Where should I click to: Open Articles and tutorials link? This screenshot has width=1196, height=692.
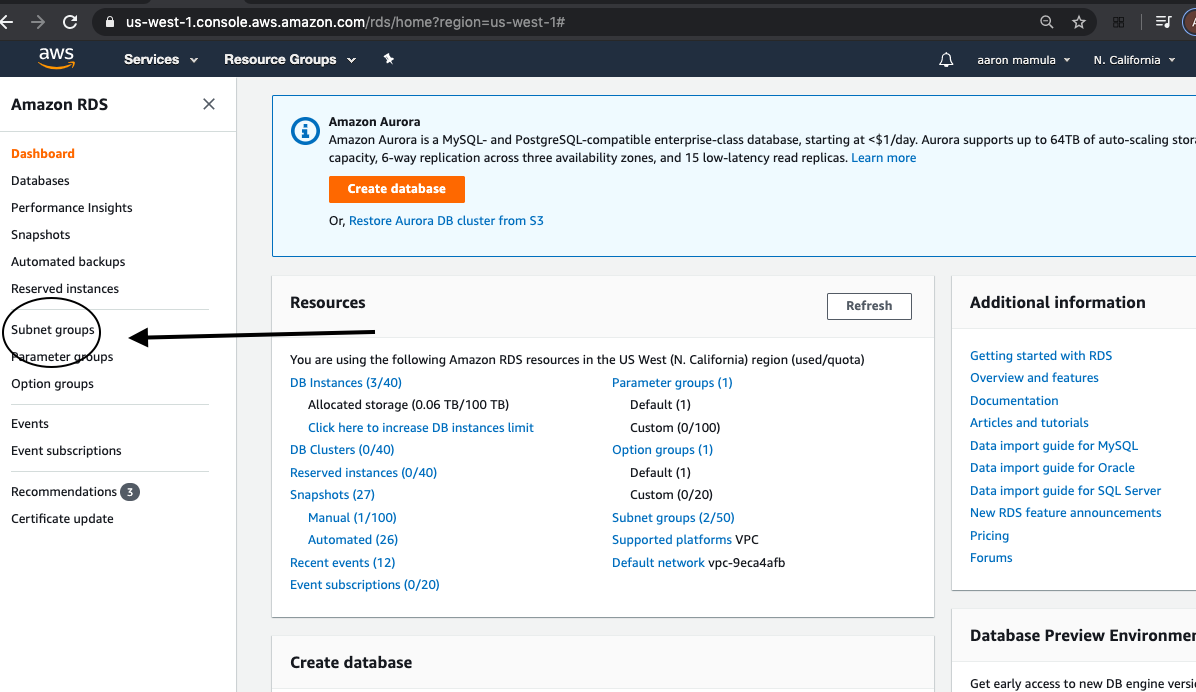[1029, 423]
